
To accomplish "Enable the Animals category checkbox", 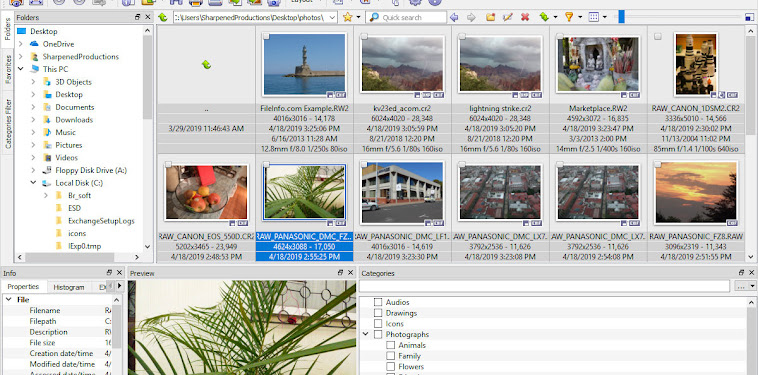I will (x=391, y=345).
